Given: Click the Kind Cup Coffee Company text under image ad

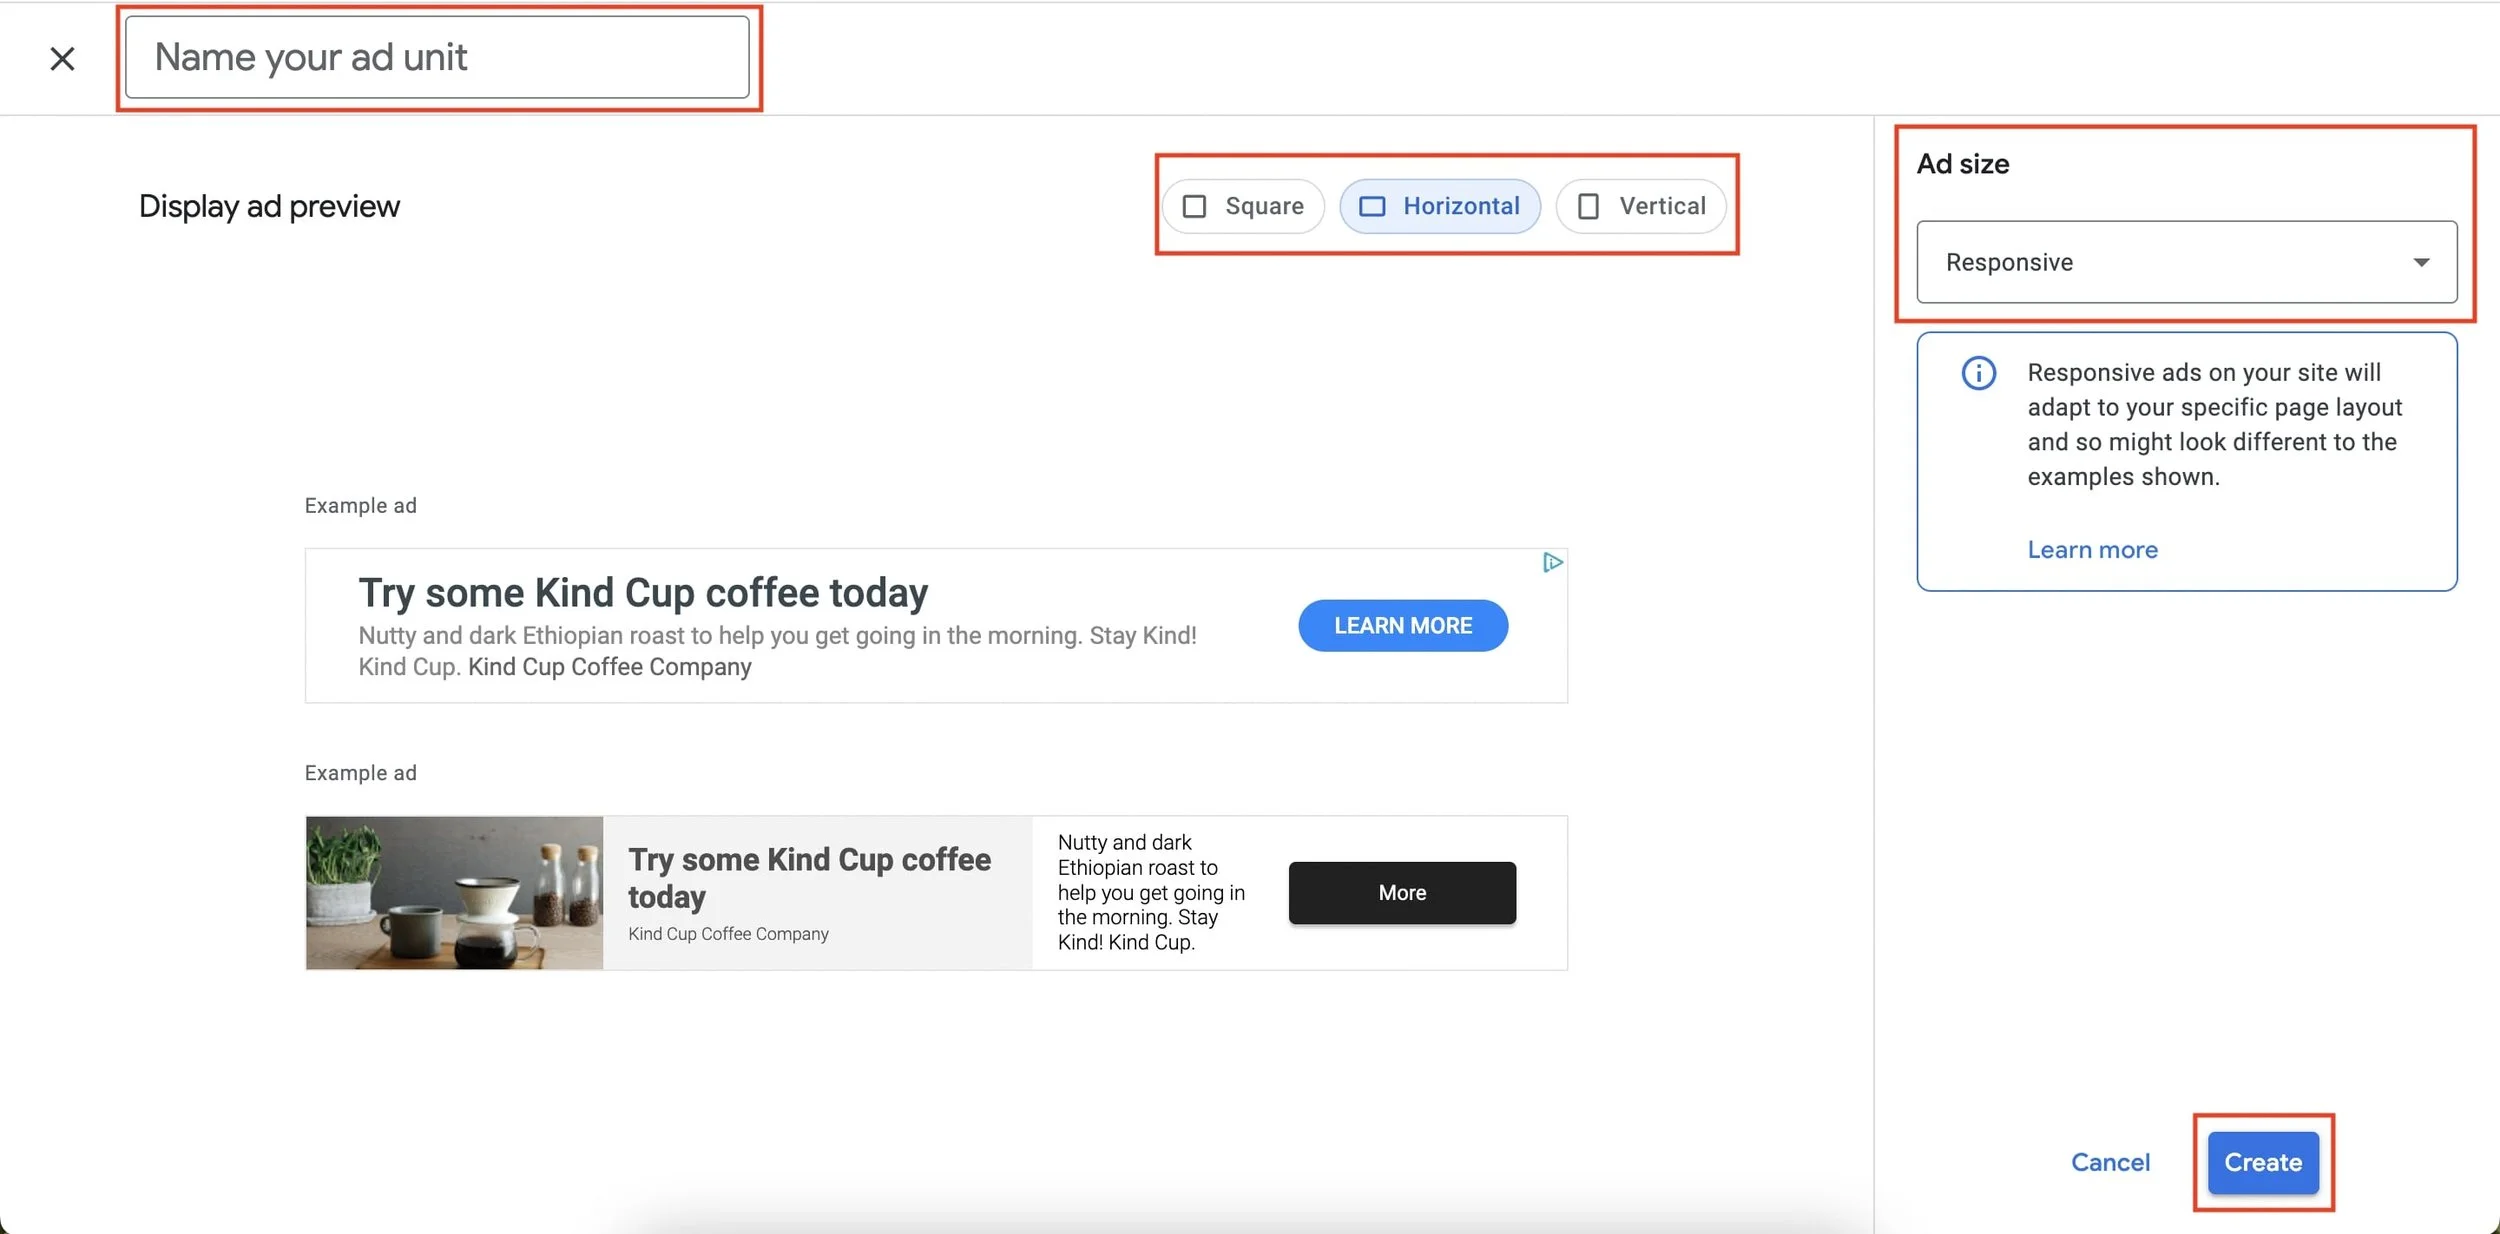Looking at the screenshot, I should click(728, 933).
